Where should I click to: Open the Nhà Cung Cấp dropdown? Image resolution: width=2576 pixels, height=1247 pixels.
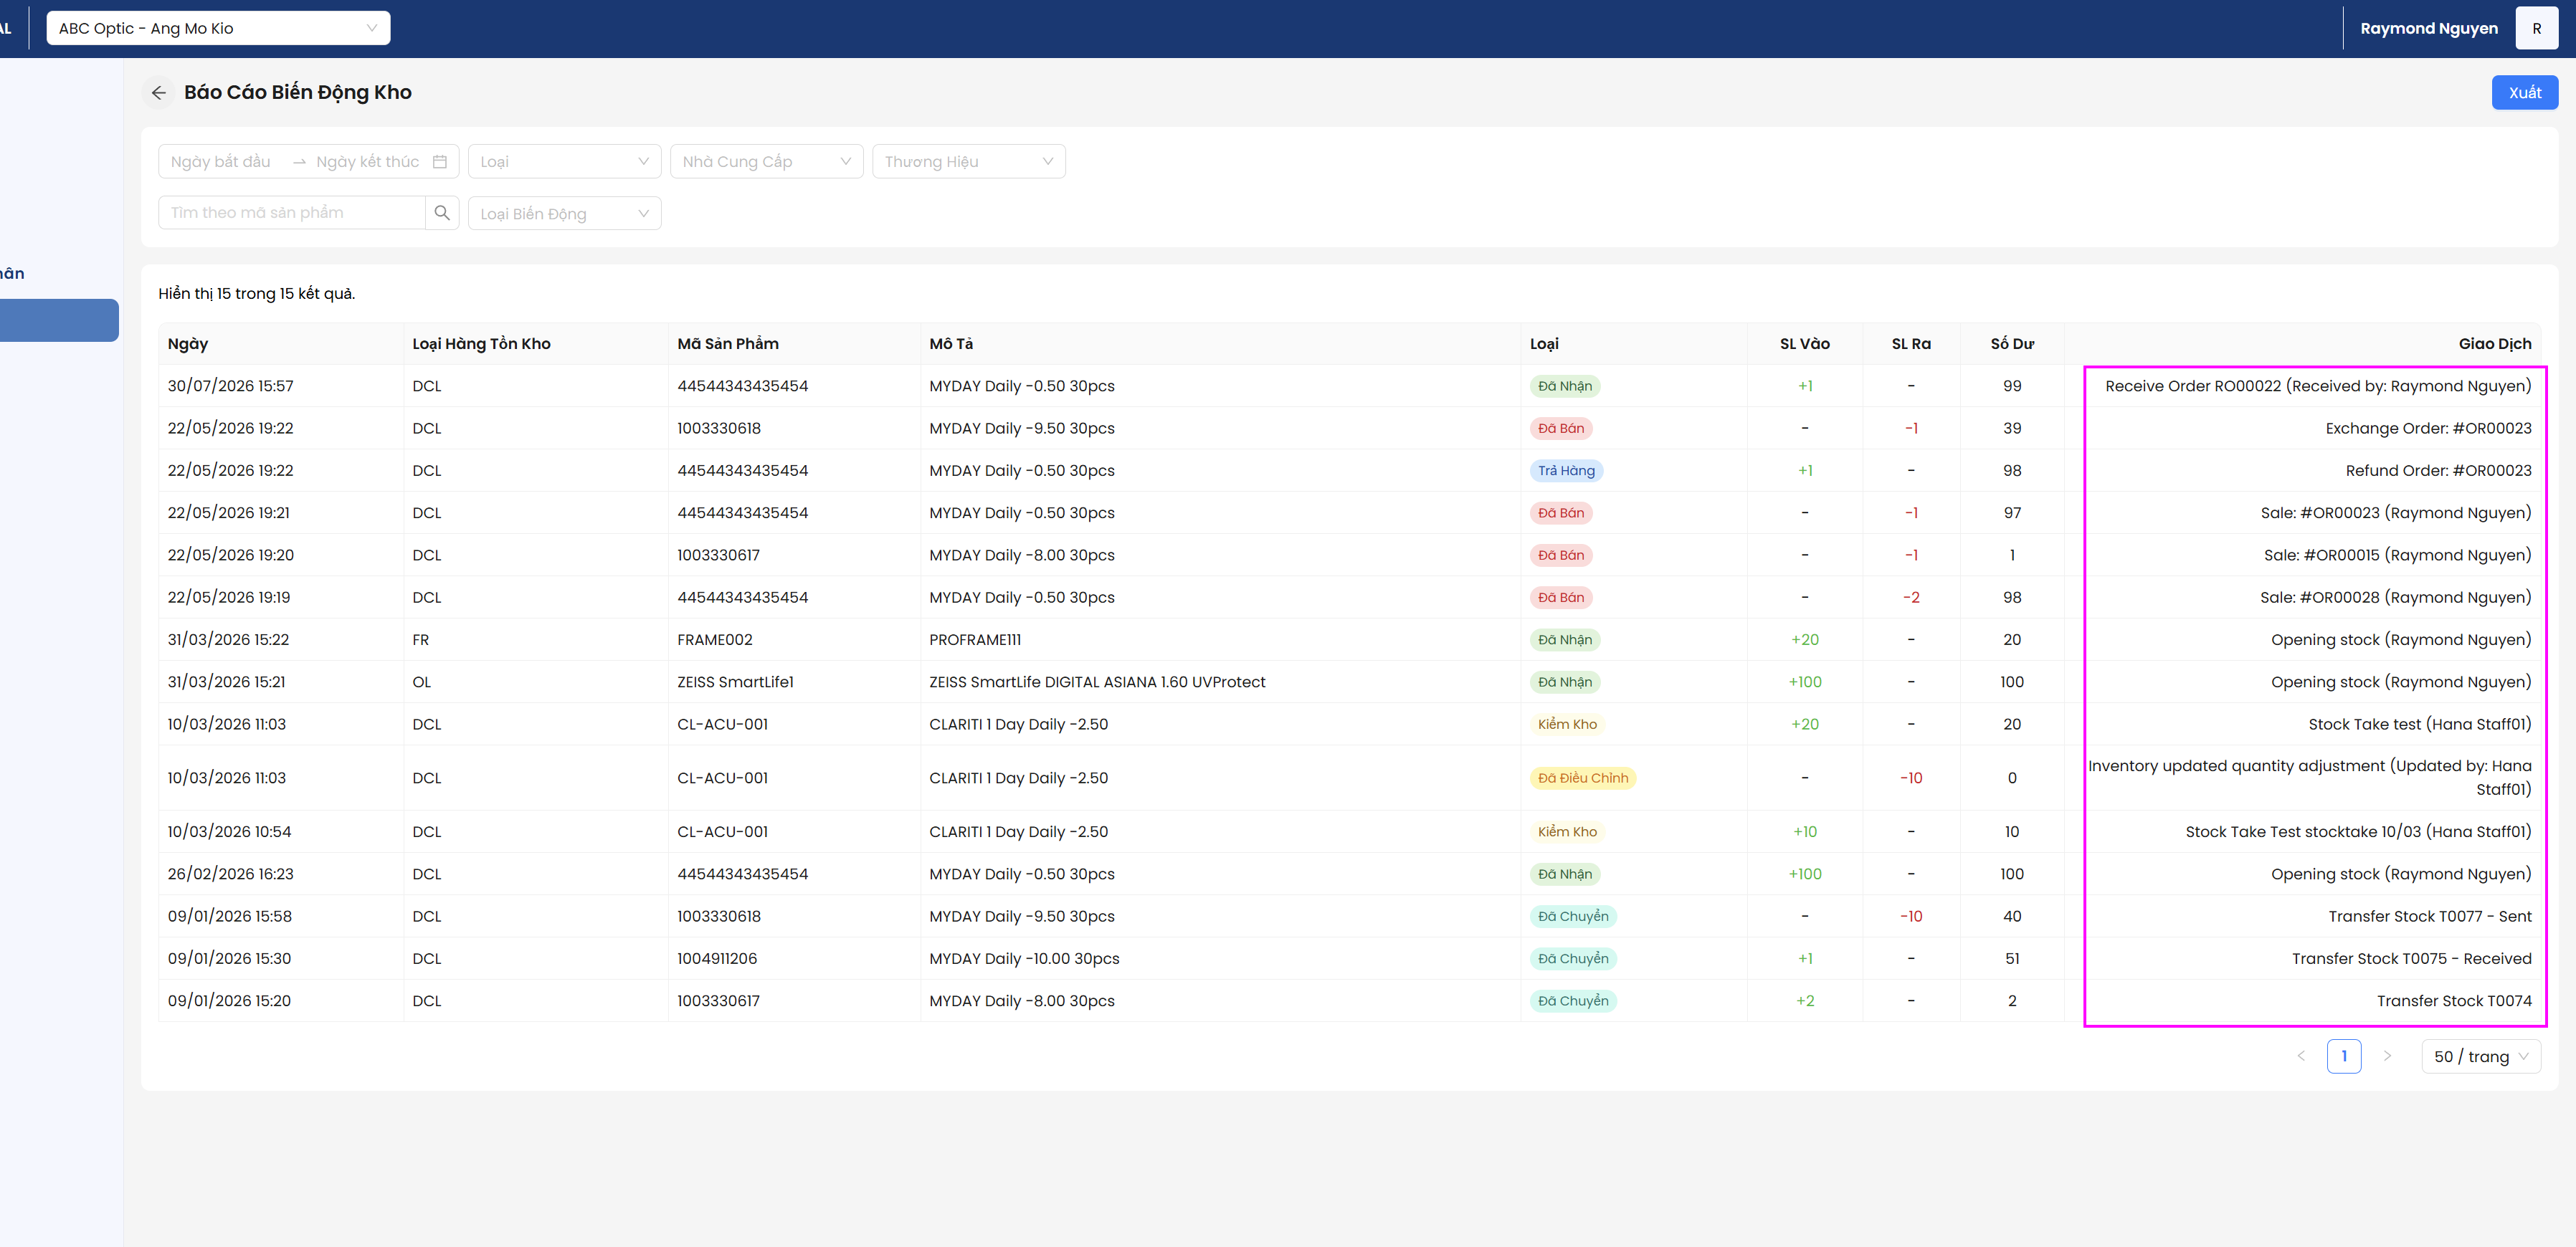click(766, 162)
